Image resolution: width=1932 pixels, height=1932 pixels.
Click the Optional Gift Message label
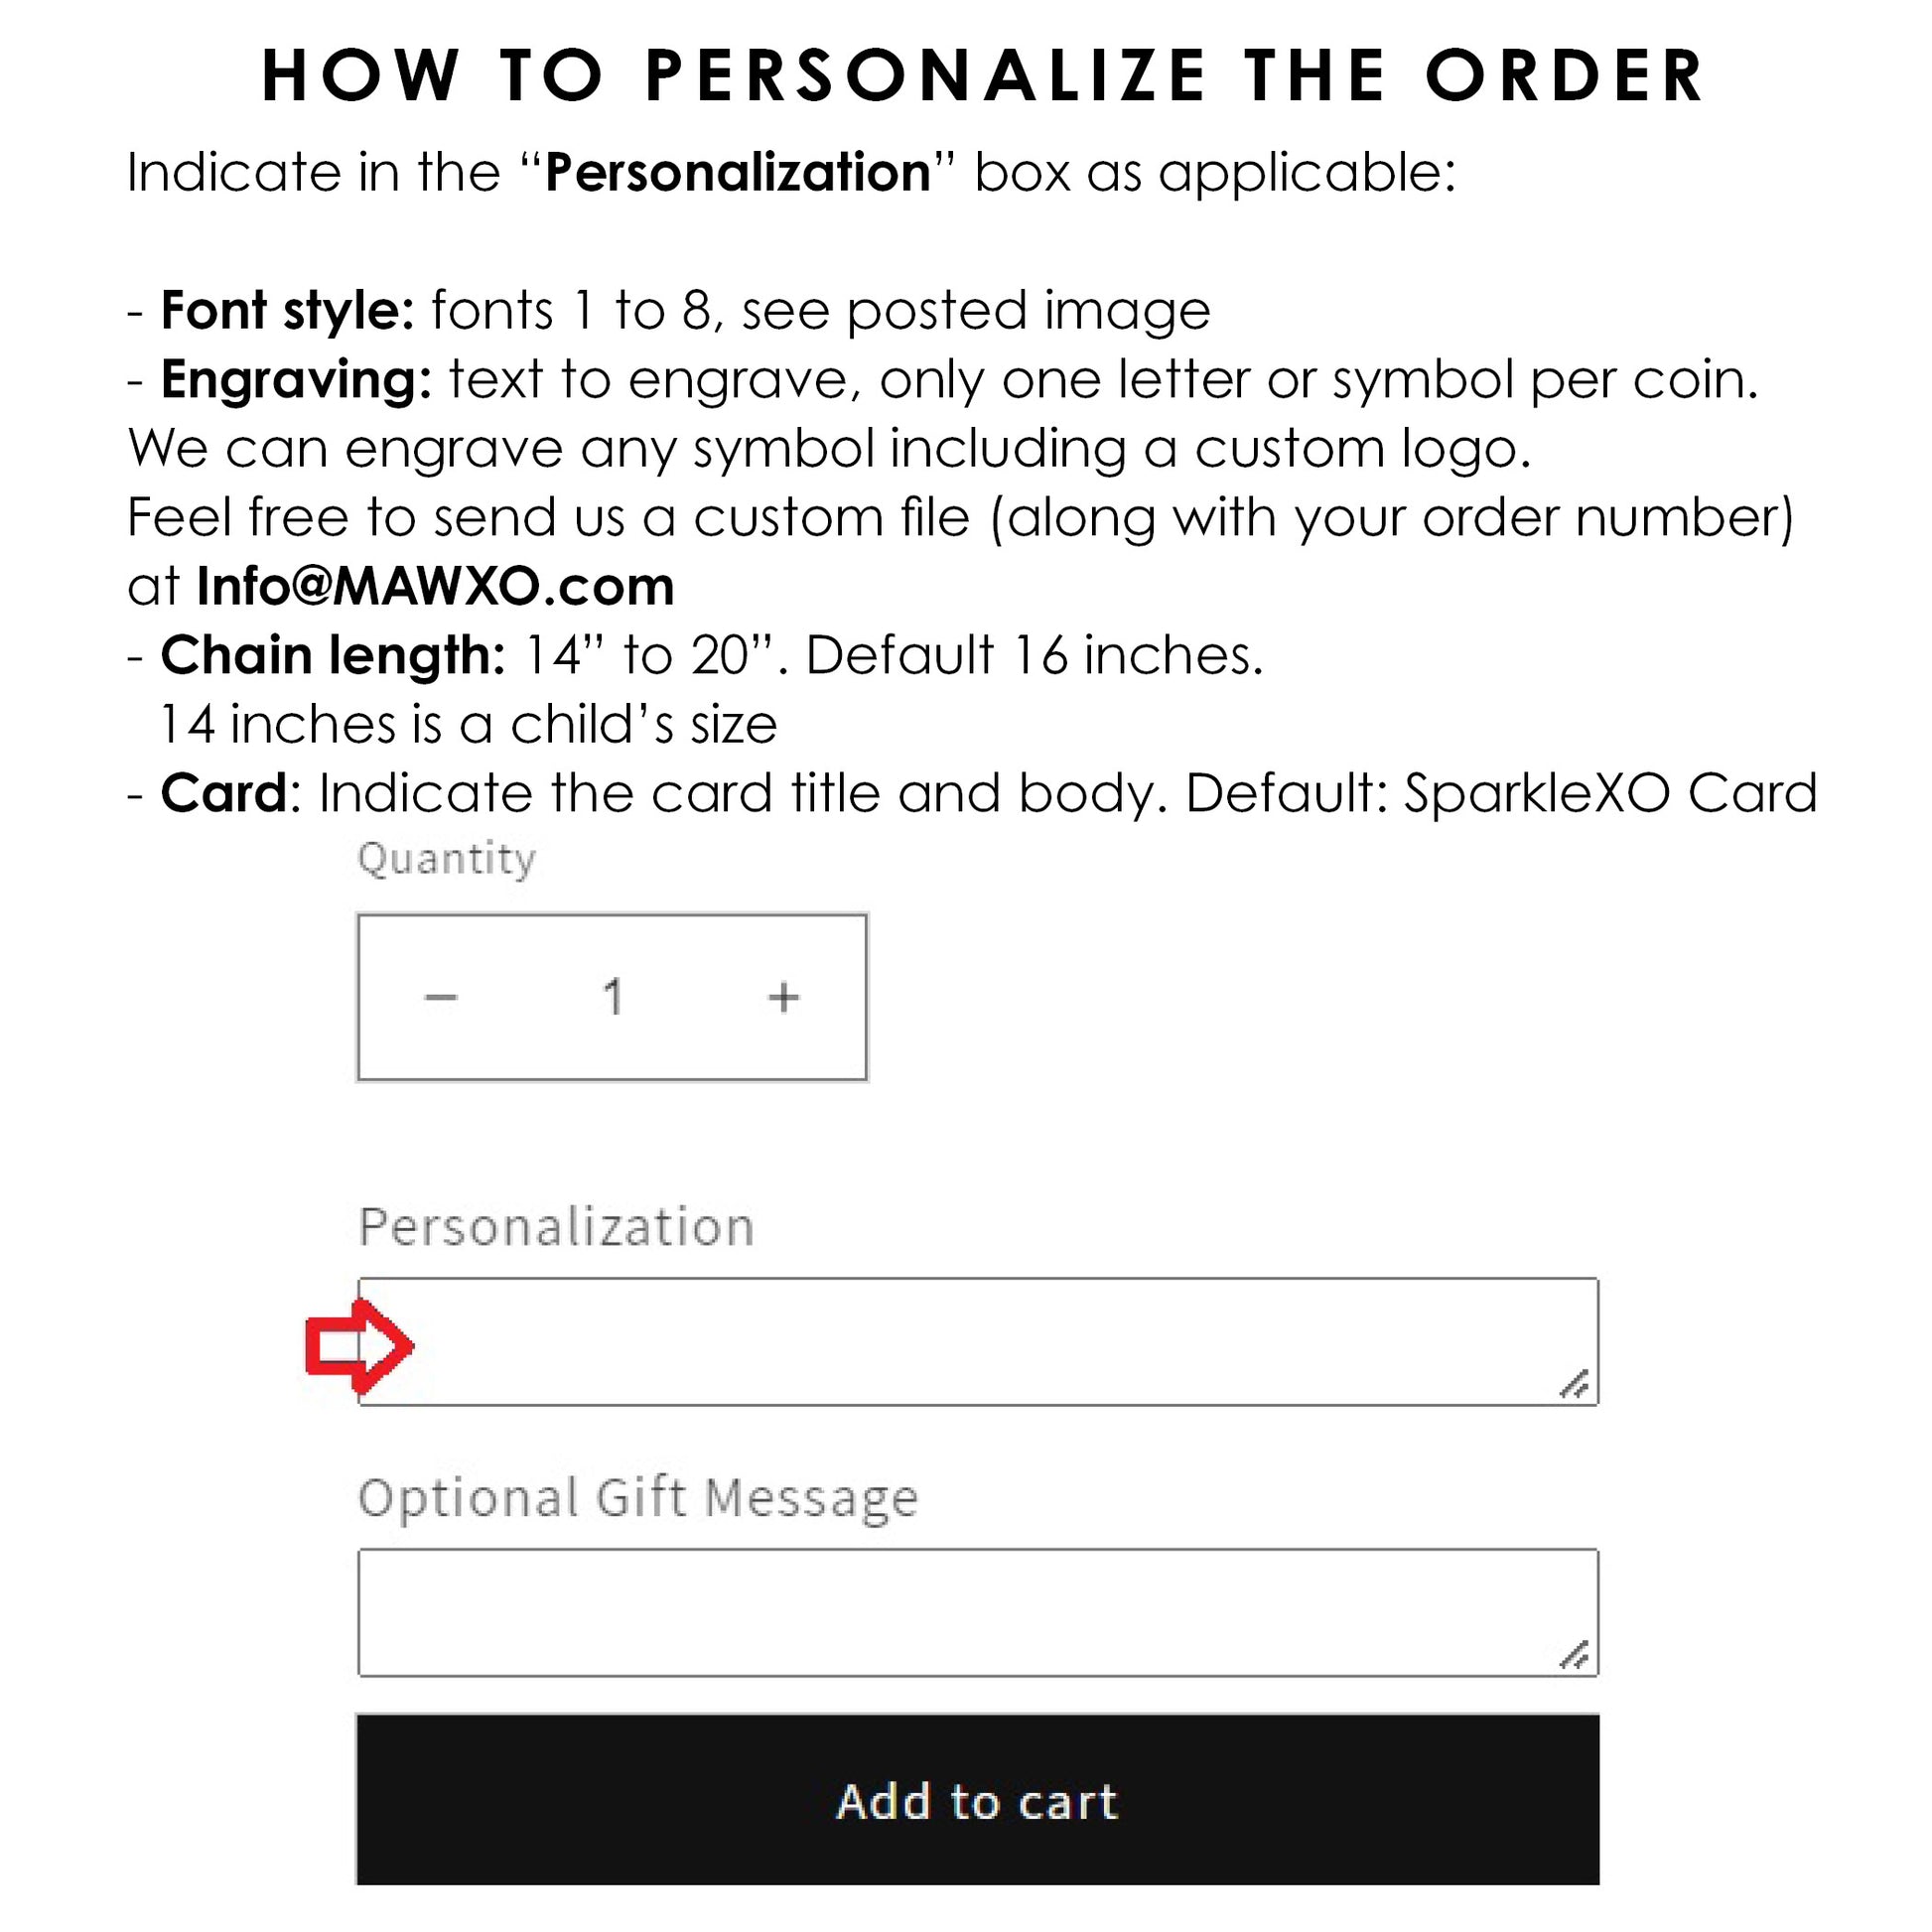point(638,1498)
